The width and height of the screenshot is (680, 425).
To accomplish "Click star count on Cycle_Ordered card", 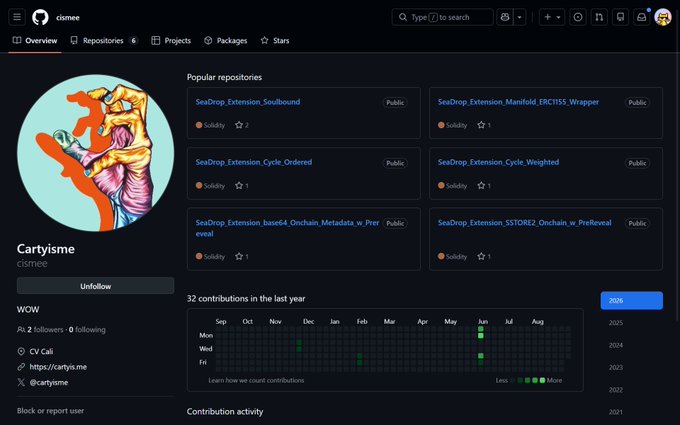I will point(242,186).
